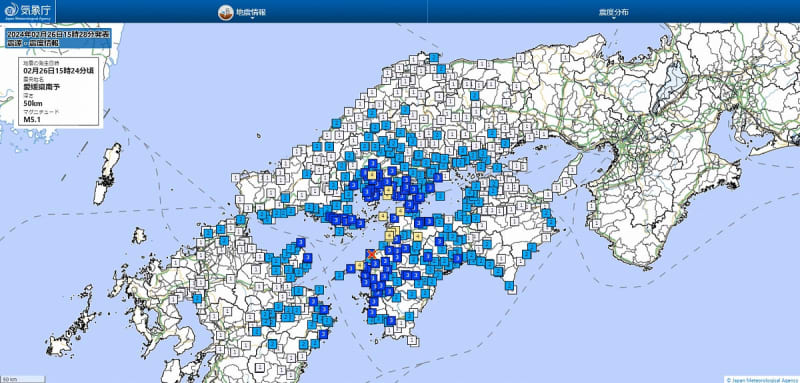Expand the arrow beneath 震度分布
The image size is (800, 383).
(x=614, y=18)
